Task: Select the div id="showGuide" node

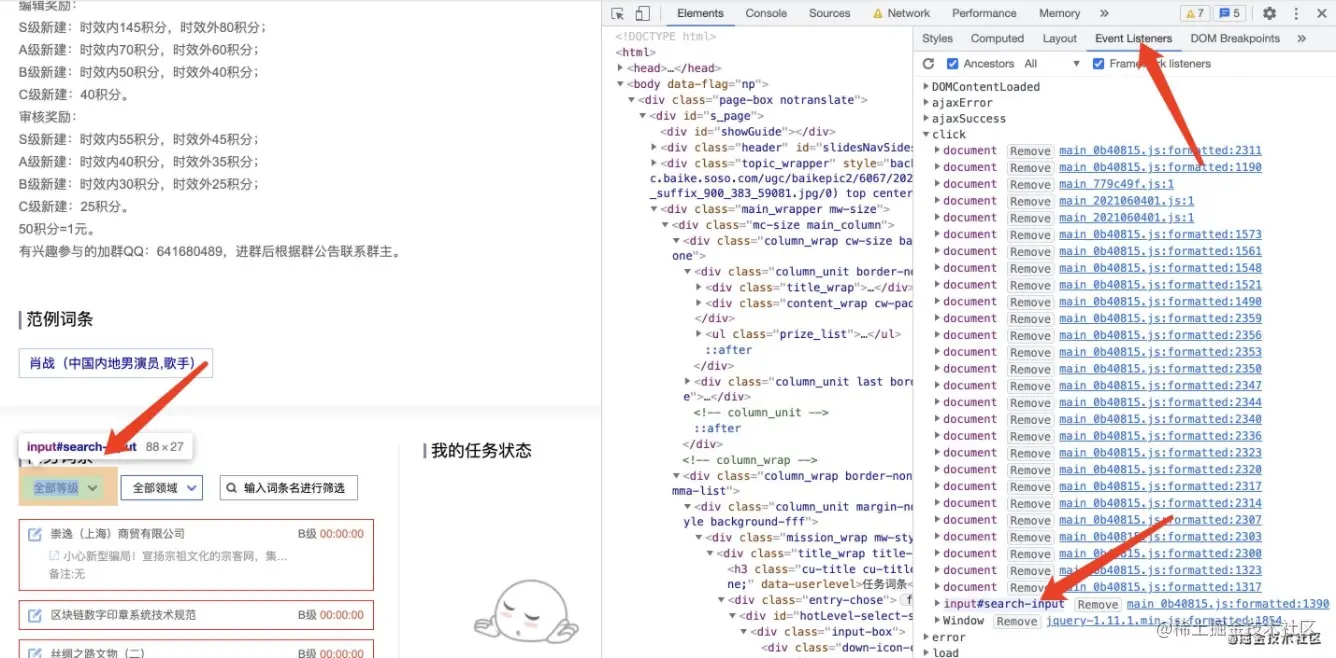Action: click(747, 131)
